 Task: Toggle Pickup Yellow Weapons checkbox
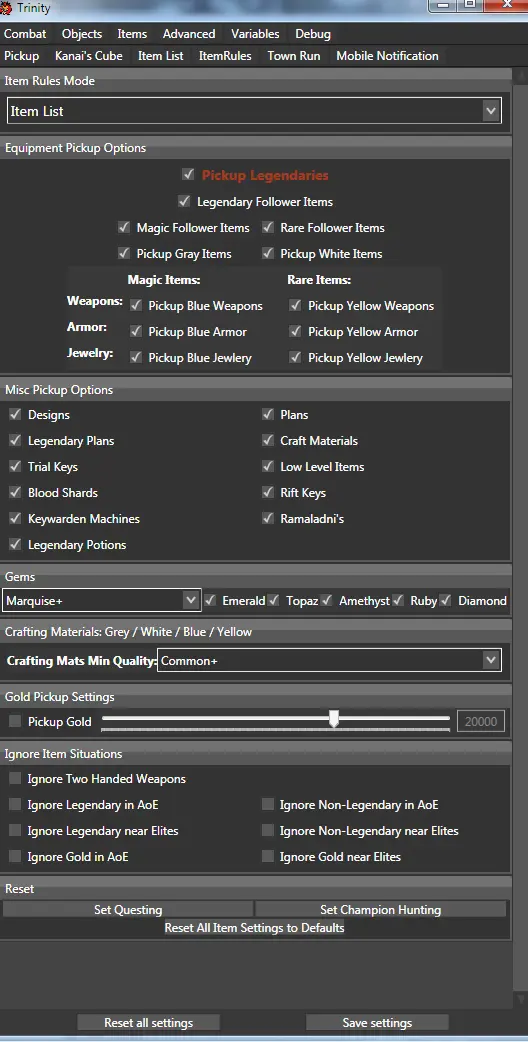pyautogui.click(x=296, y=306)
